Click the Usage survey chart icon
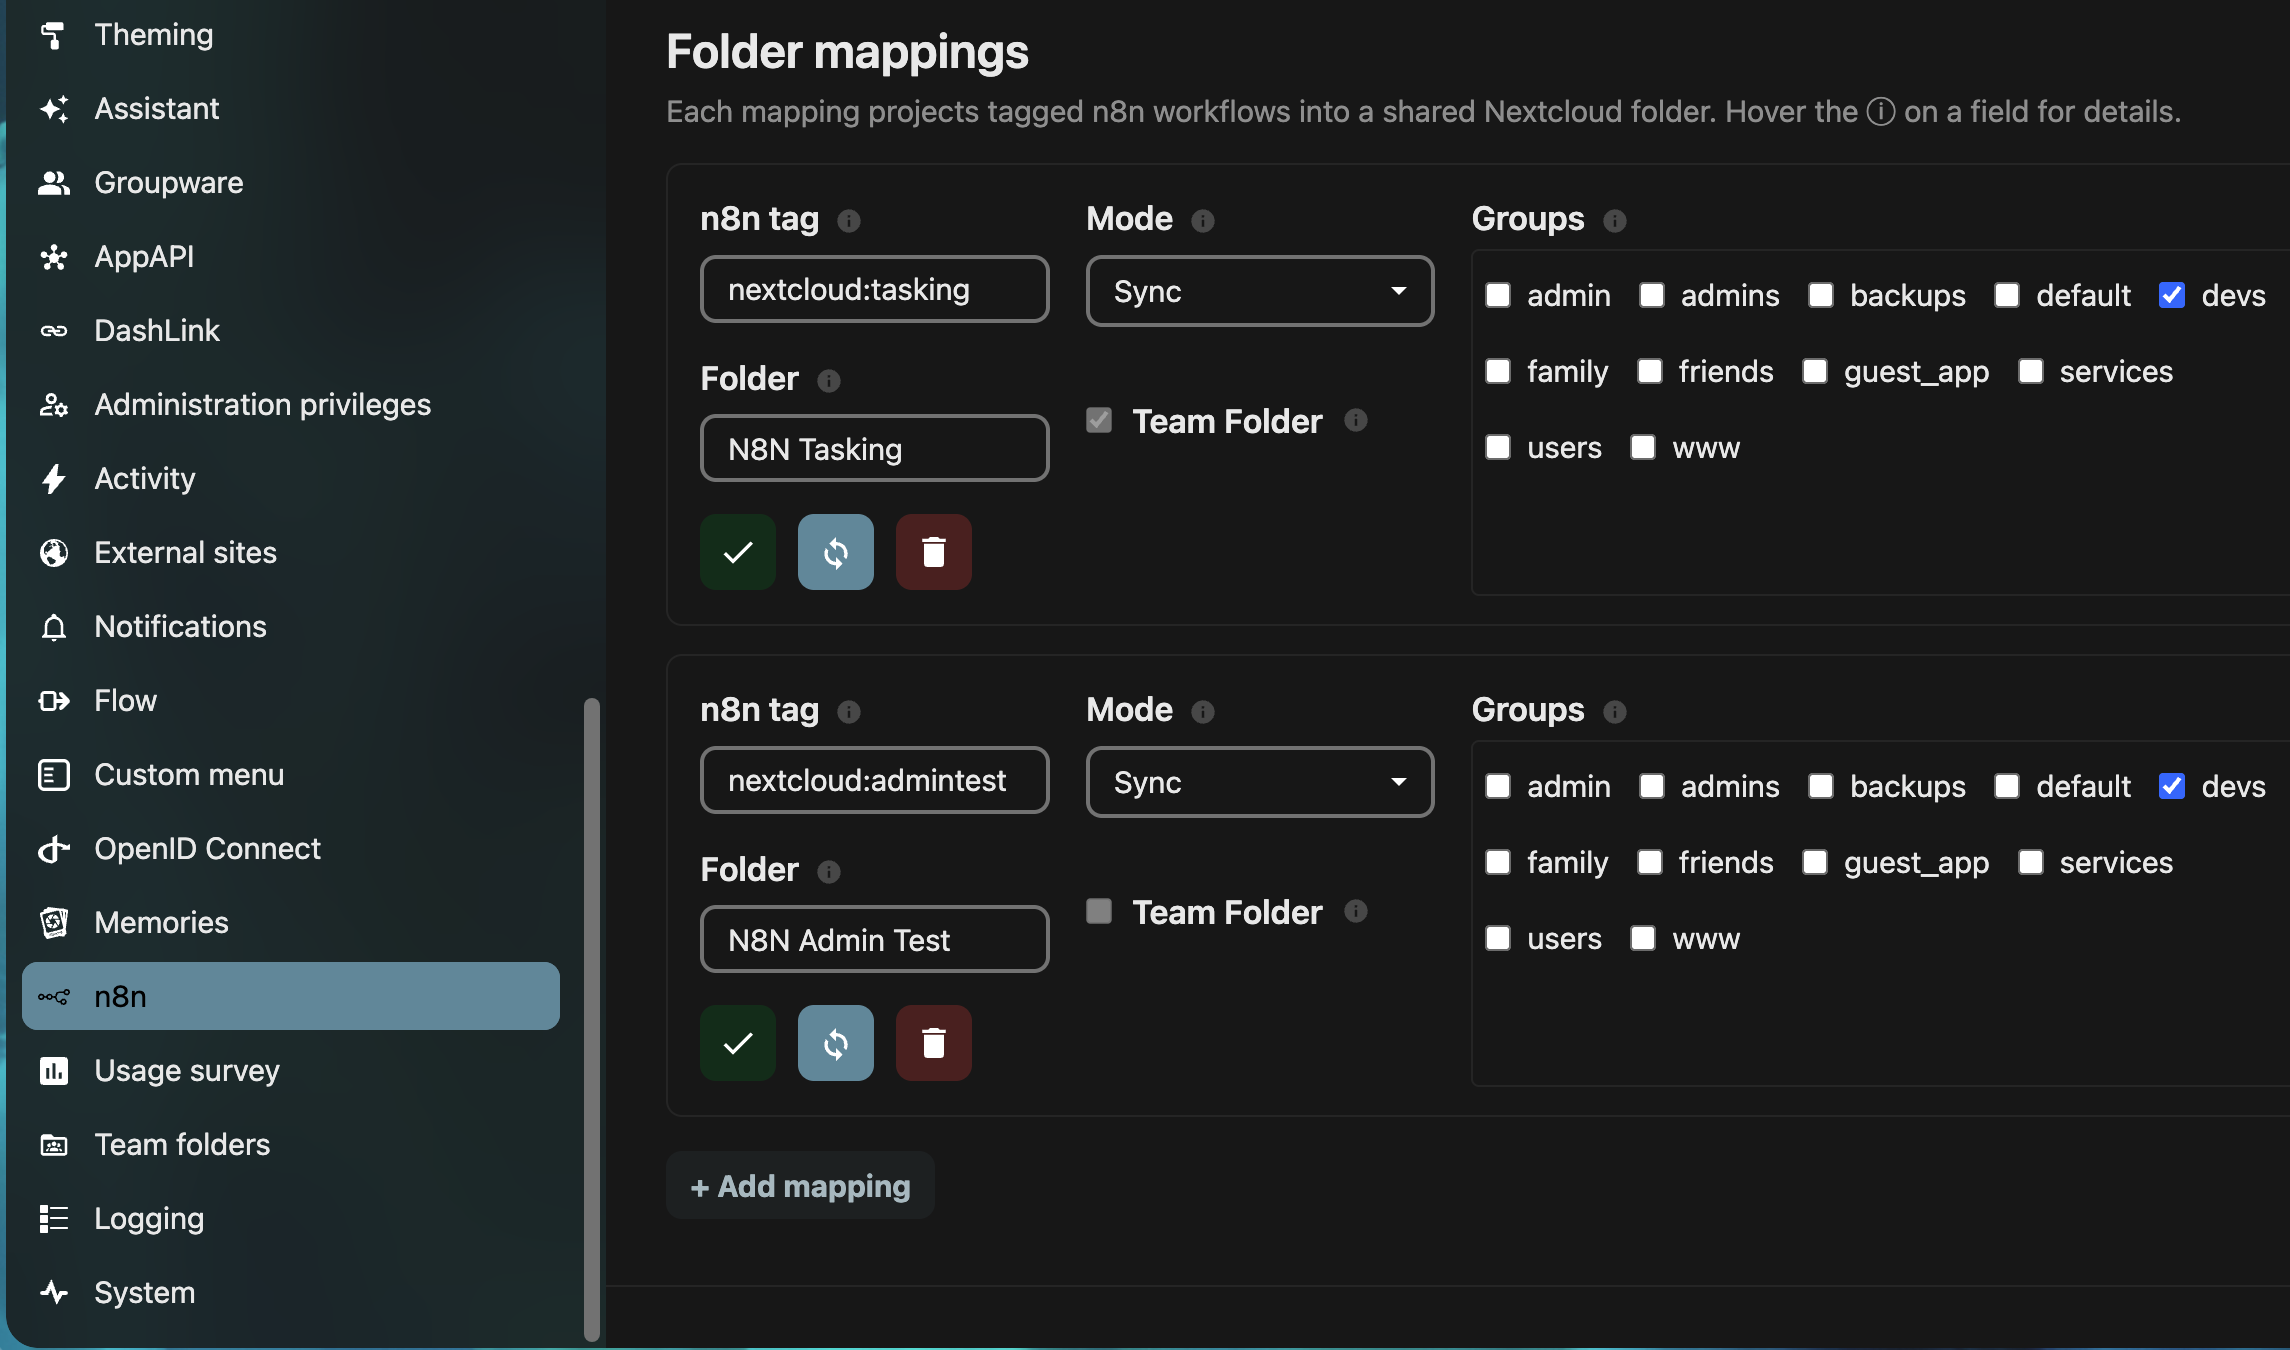Screen dimensions: 2290x1350 pyautogui.click(x=53, y=1071)
